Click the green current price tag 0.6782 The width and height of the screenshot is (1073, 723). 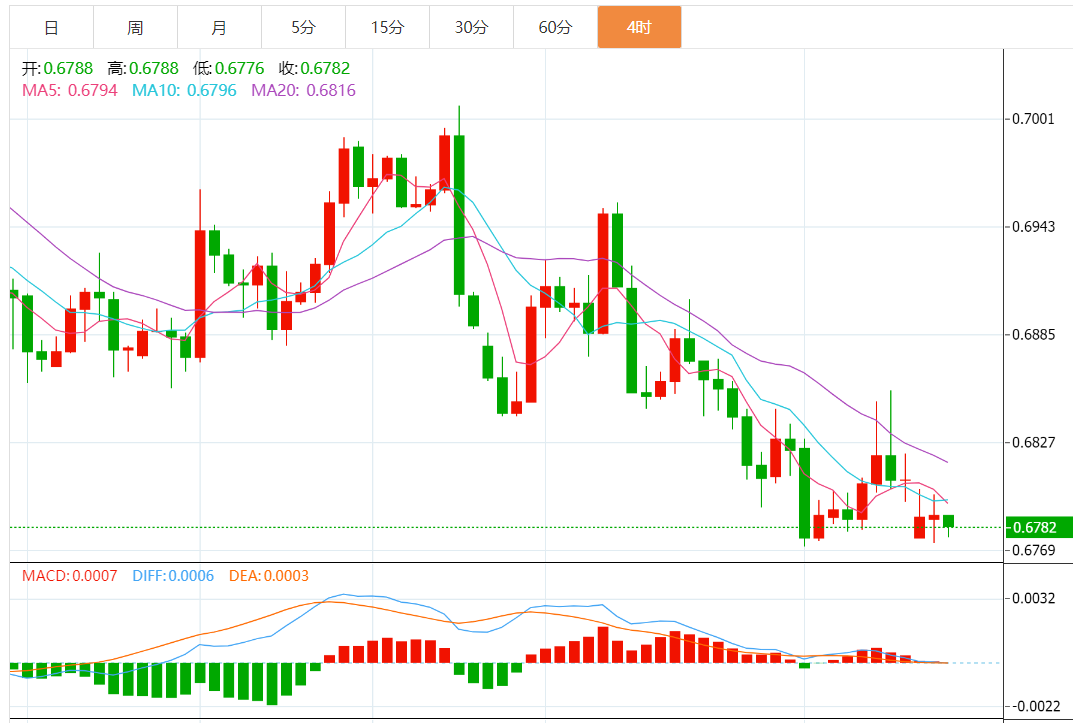(1038, 527)
